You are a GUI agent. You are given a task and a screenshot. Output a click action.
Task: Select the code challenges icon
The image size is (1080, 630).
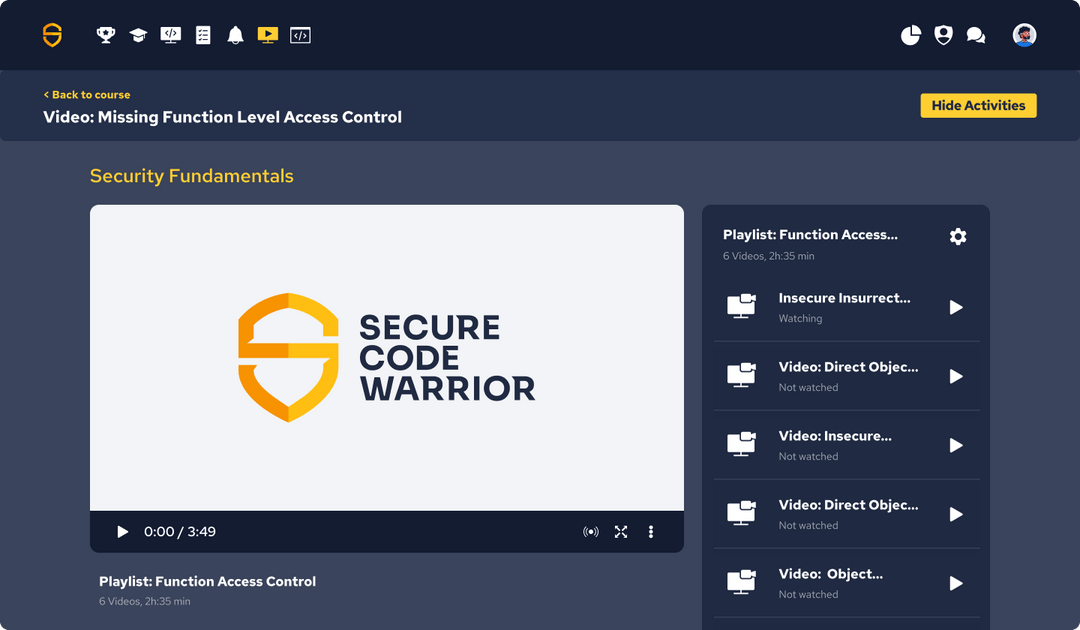tap(300, 34)
